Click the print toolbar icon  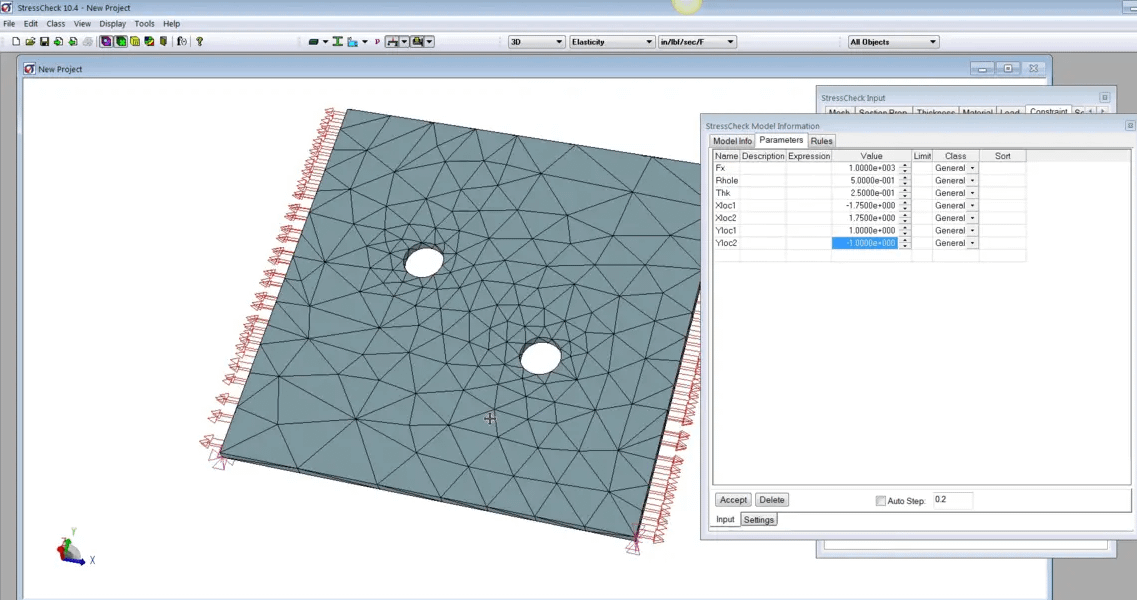[x=88, y=41]
